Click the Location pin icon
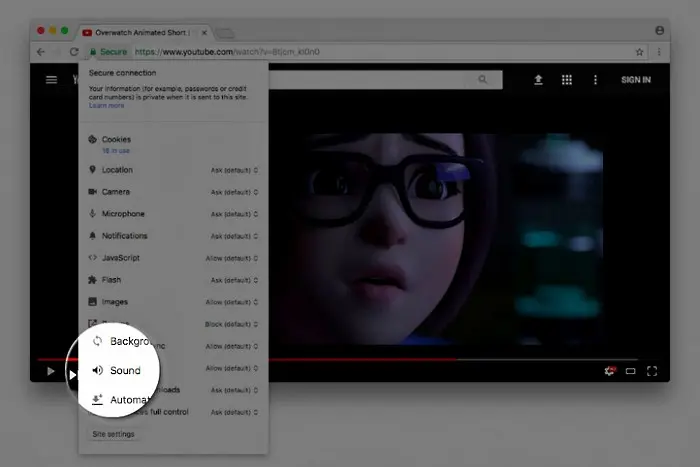The width and height of the screenshot is (700, 467). [x=92, y=170]
